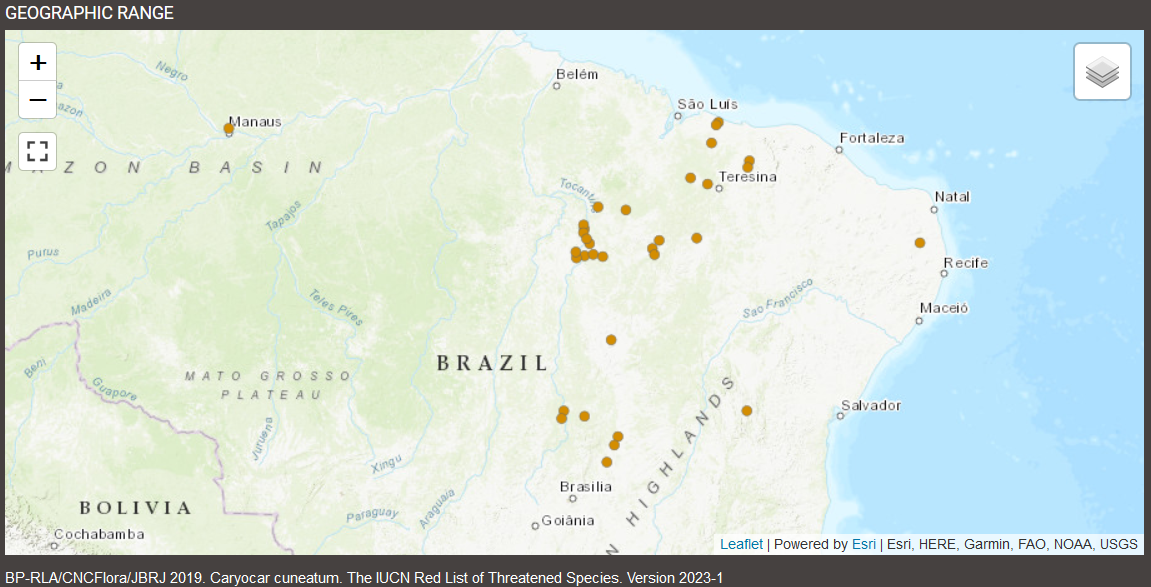
Task: Open the map layers control
Action: click(x=1102, y=72)
